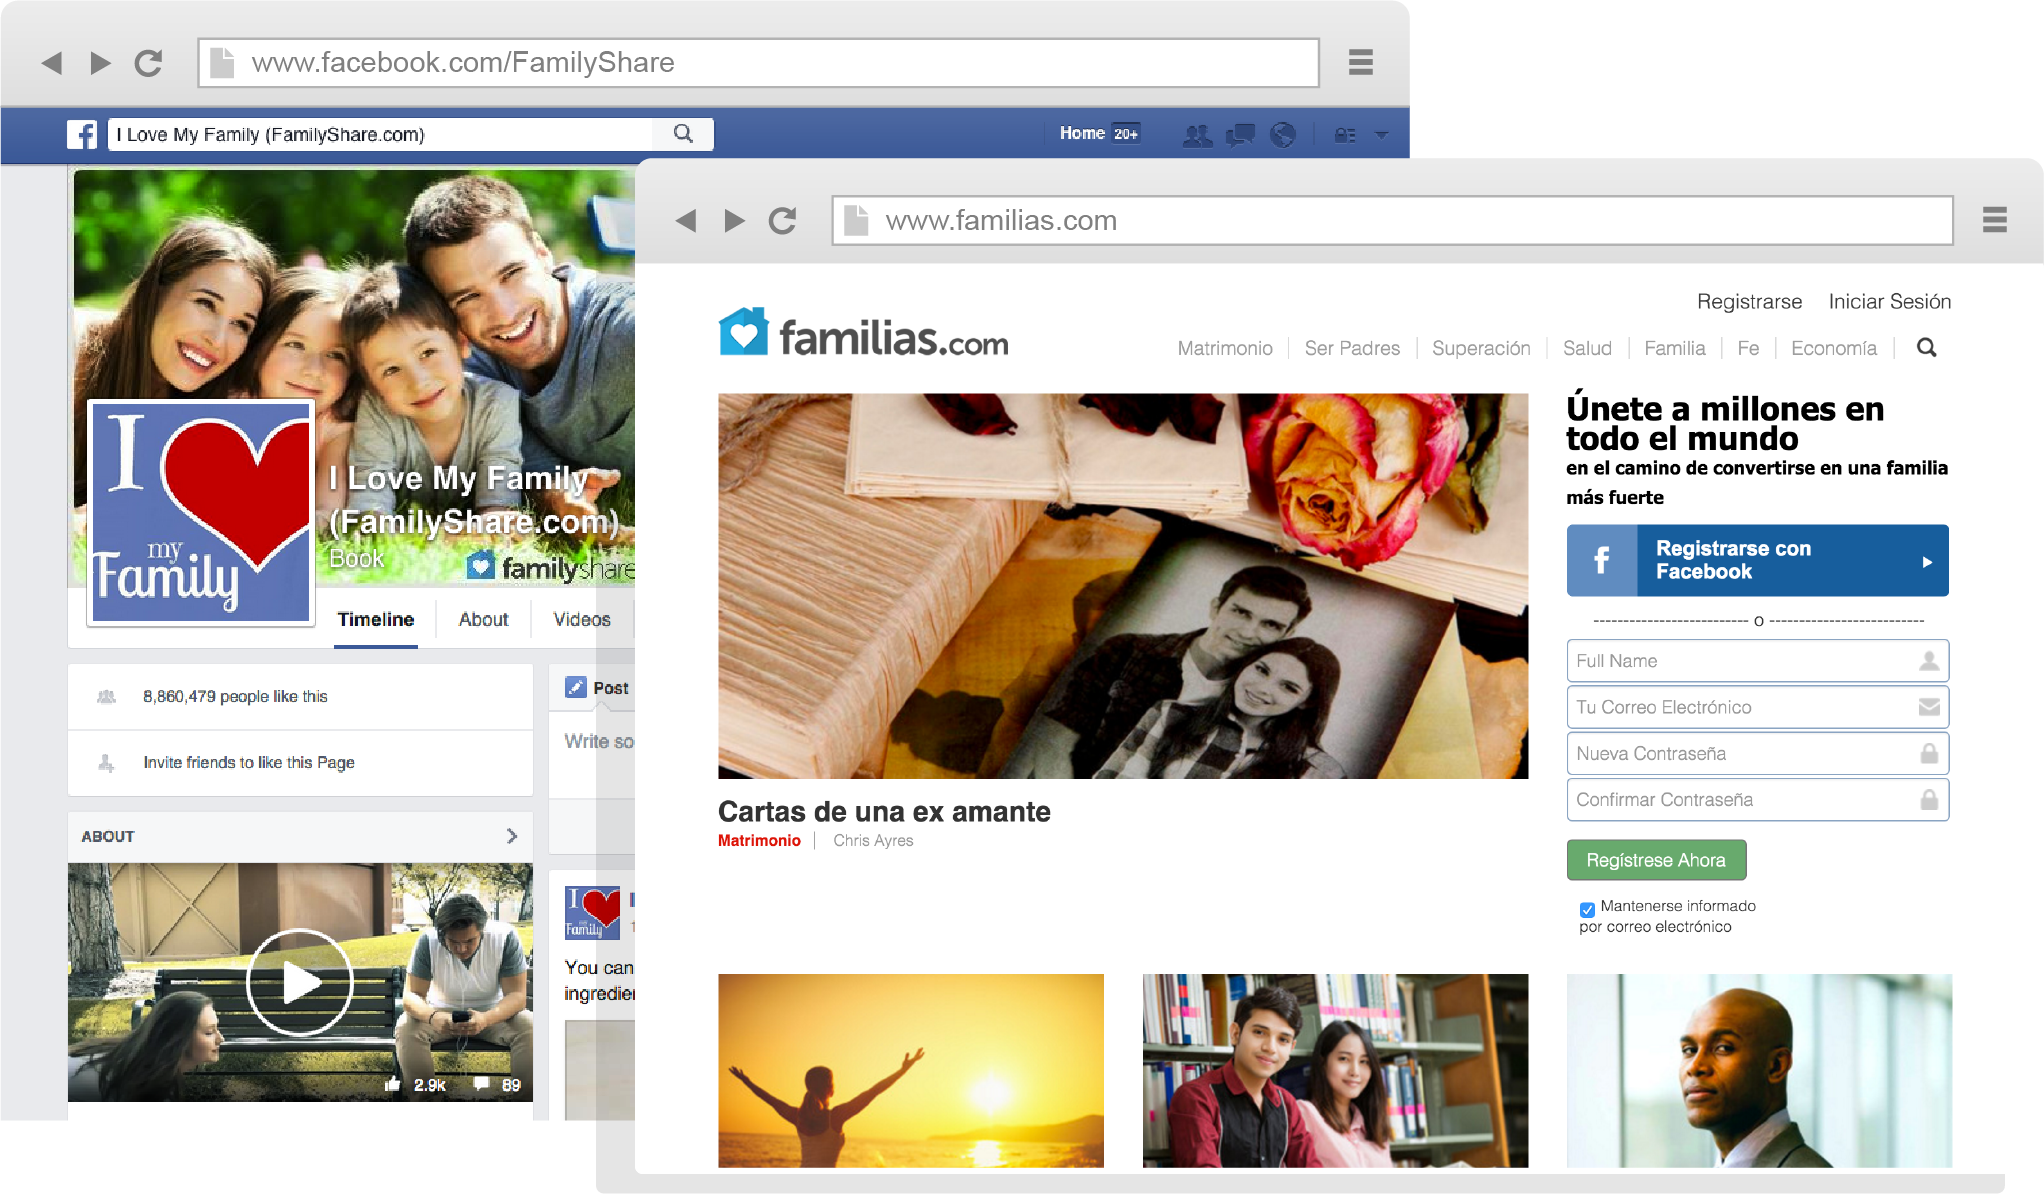Screen dimensions: 2044x1194
Task: Open the Ser Padres navigation menu item
Action: click(x=1352, y=348)
